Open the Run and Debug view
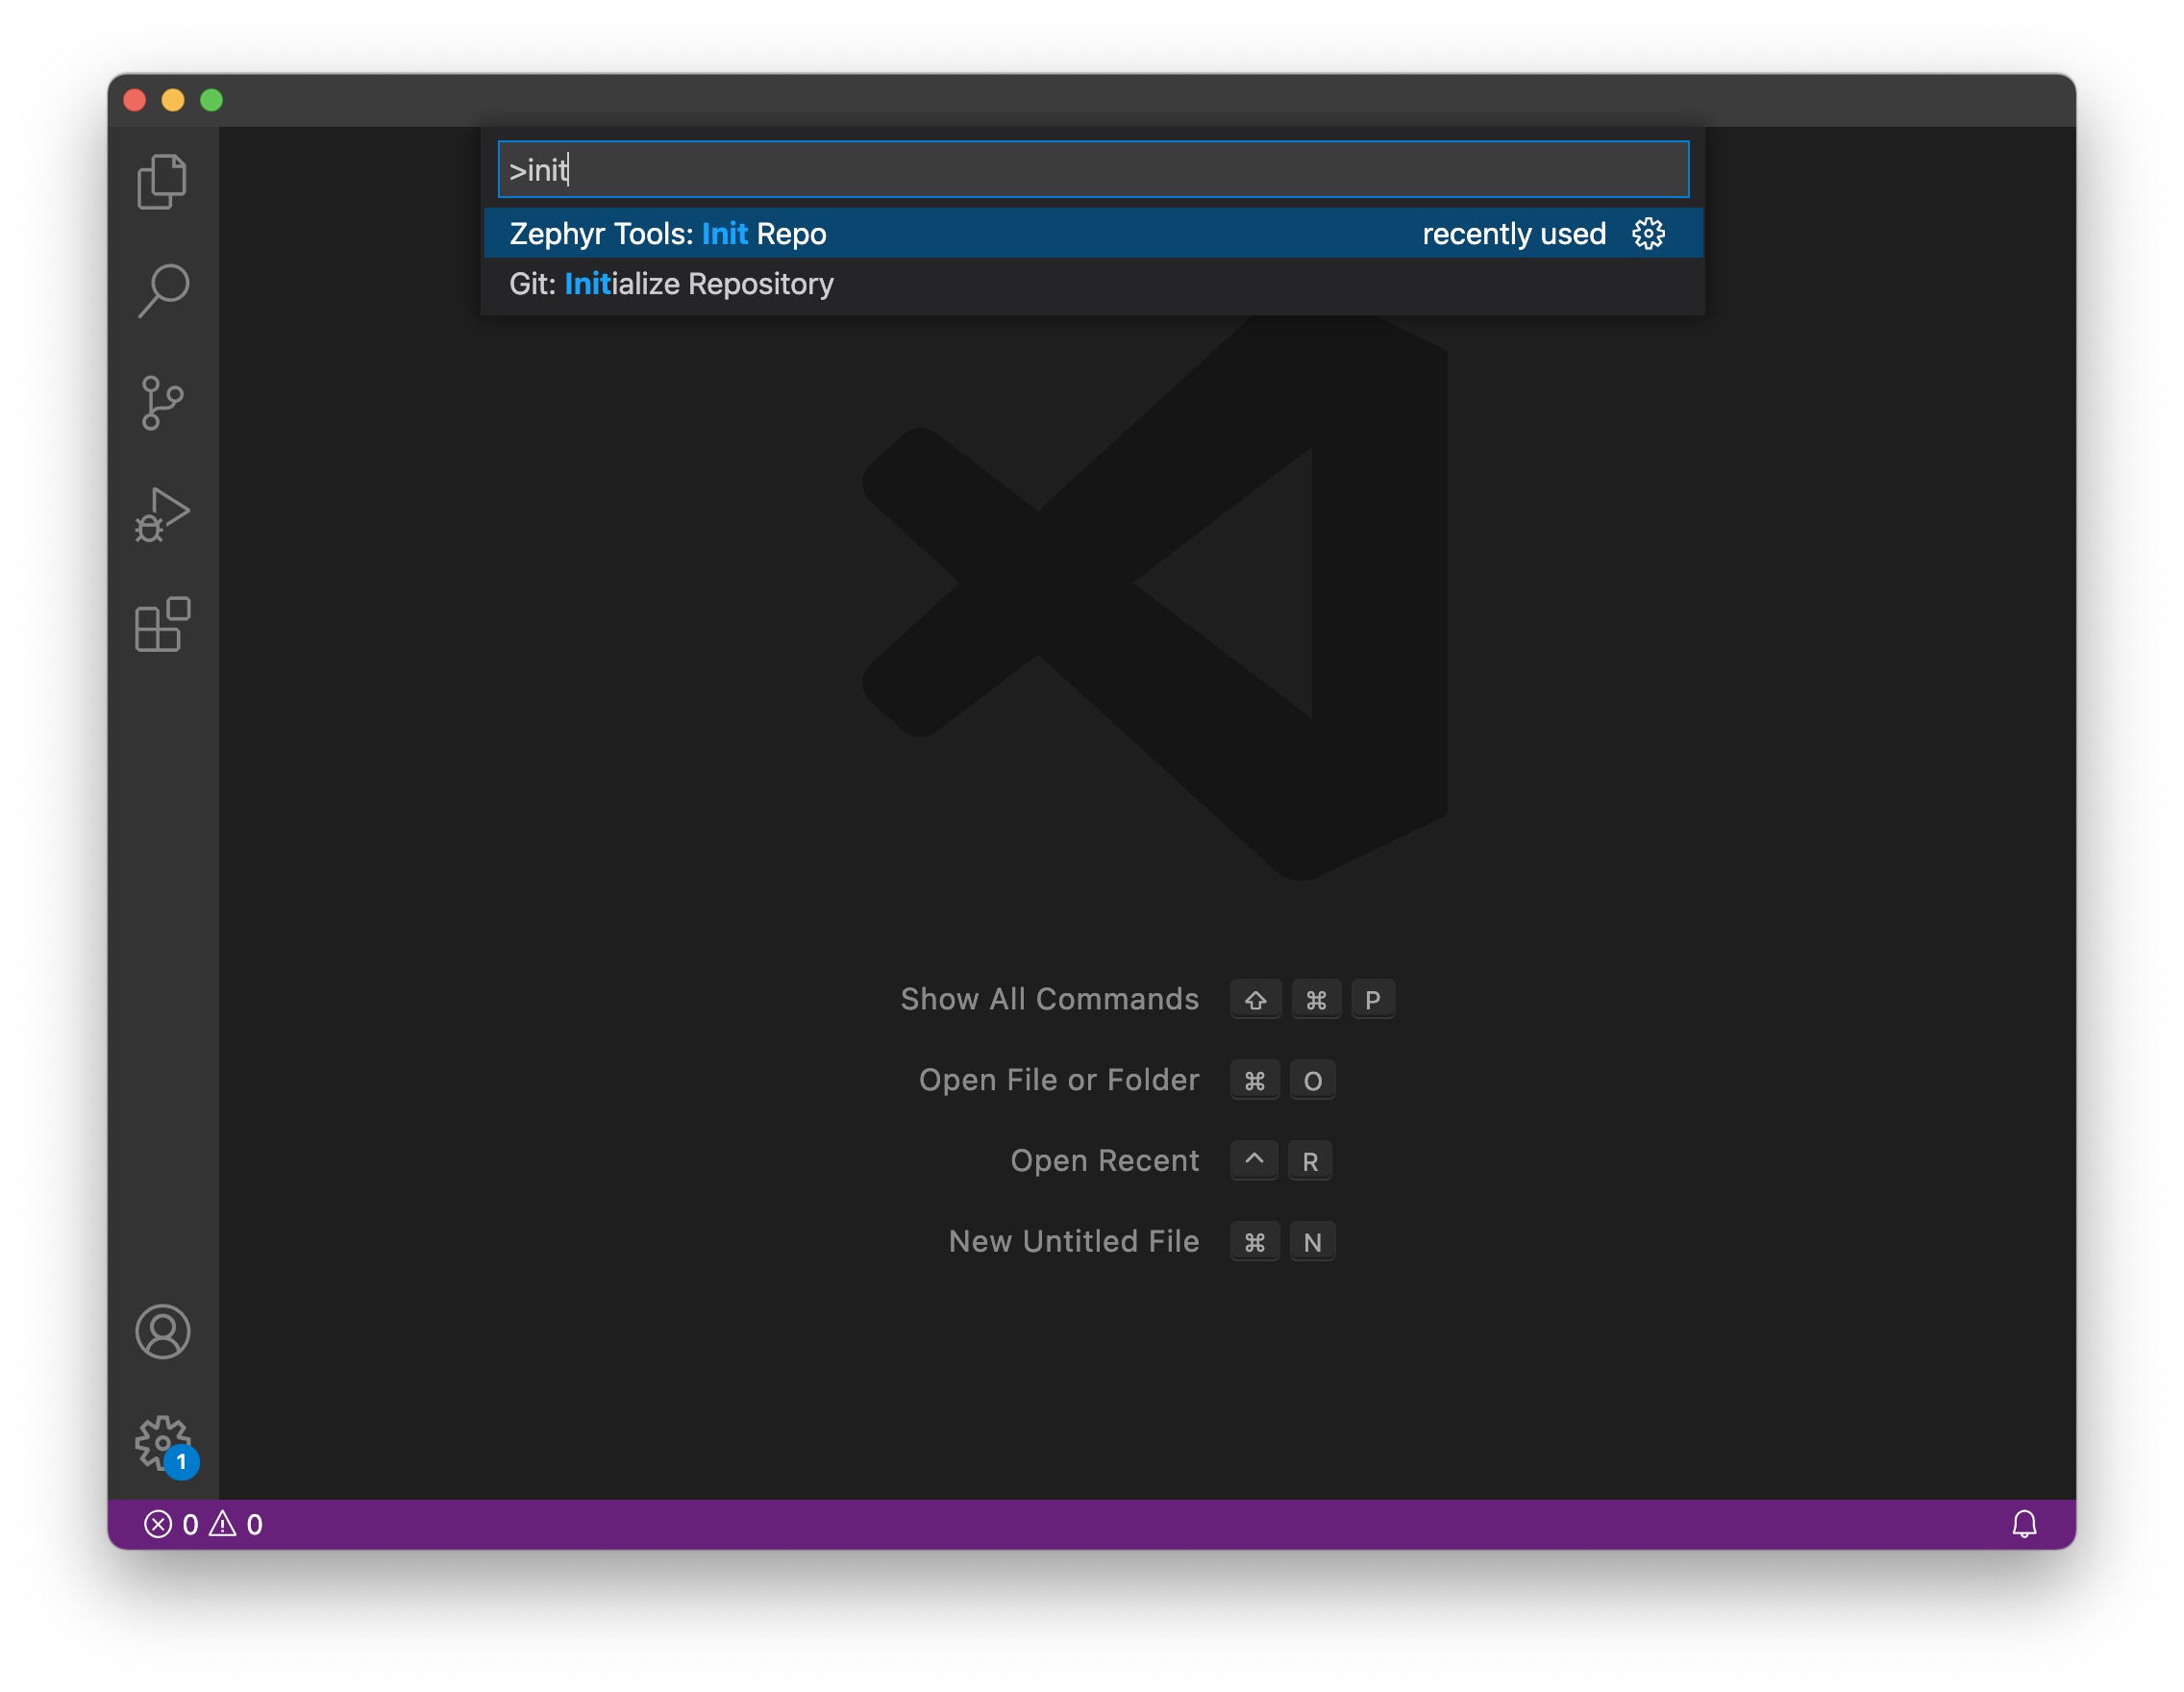Image resolution: width=2184 pixels, height=1692 pixels. (162, 515)
